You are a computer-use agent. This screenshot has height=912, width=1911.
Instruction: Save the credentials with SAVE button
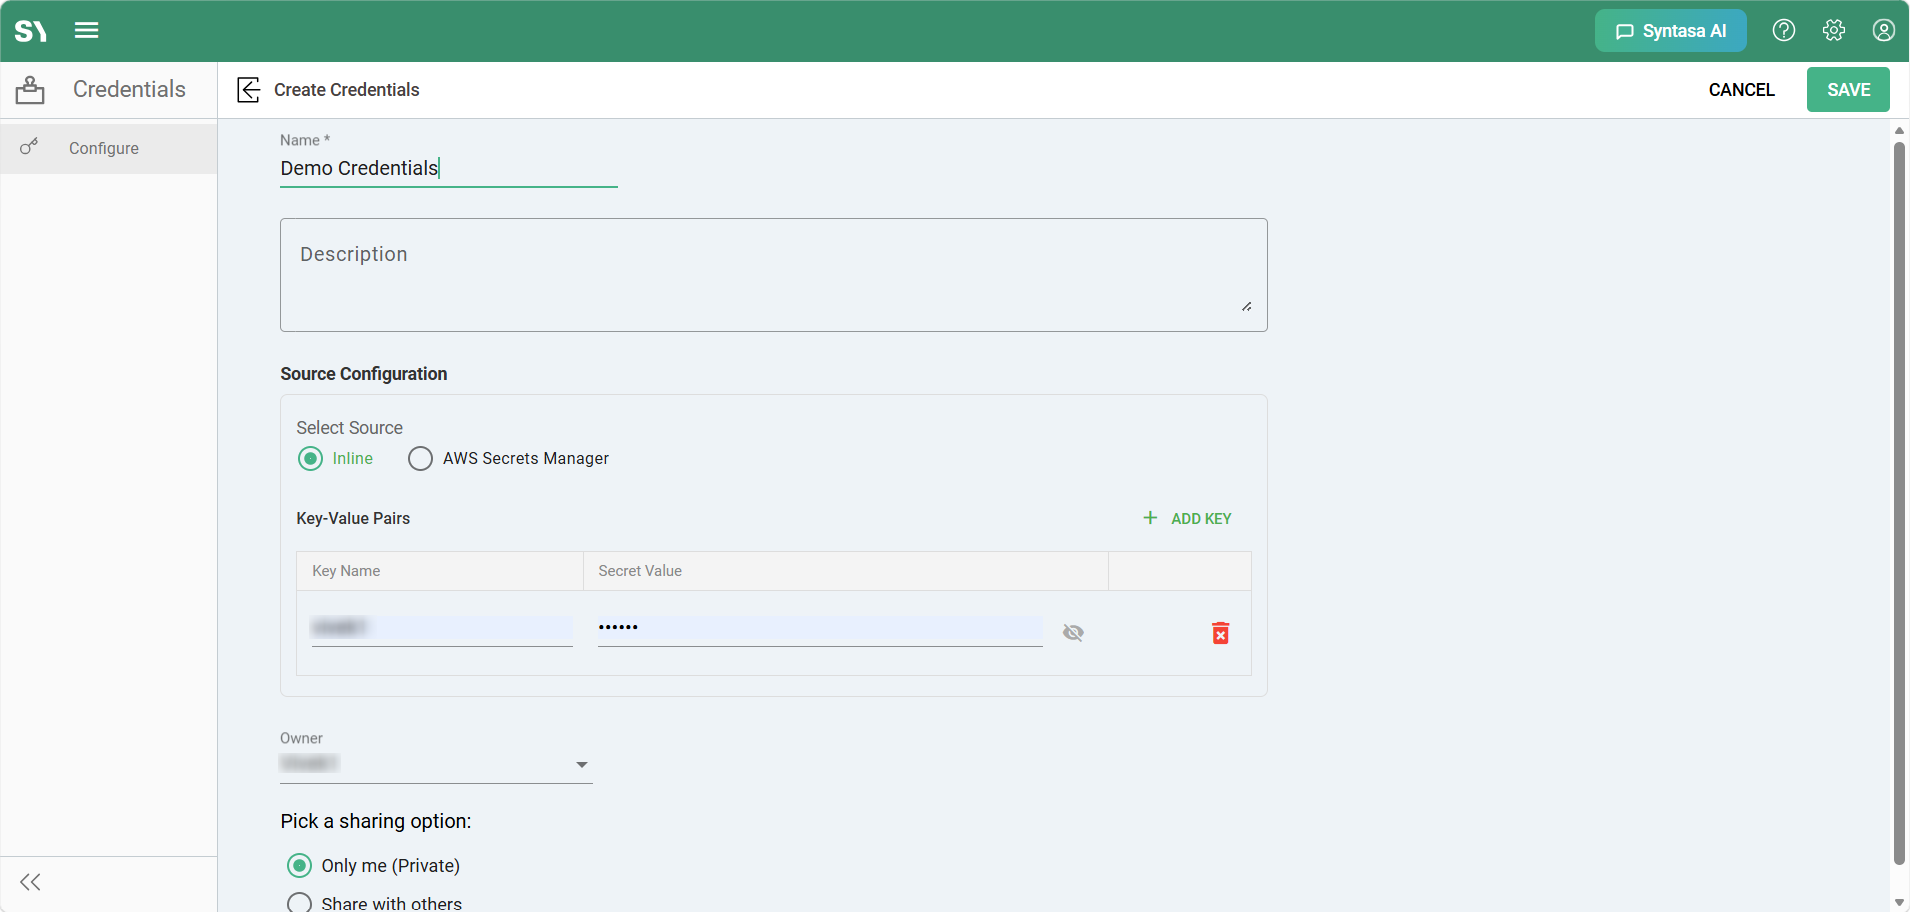pyautogui.click(x=1848, y=90)
